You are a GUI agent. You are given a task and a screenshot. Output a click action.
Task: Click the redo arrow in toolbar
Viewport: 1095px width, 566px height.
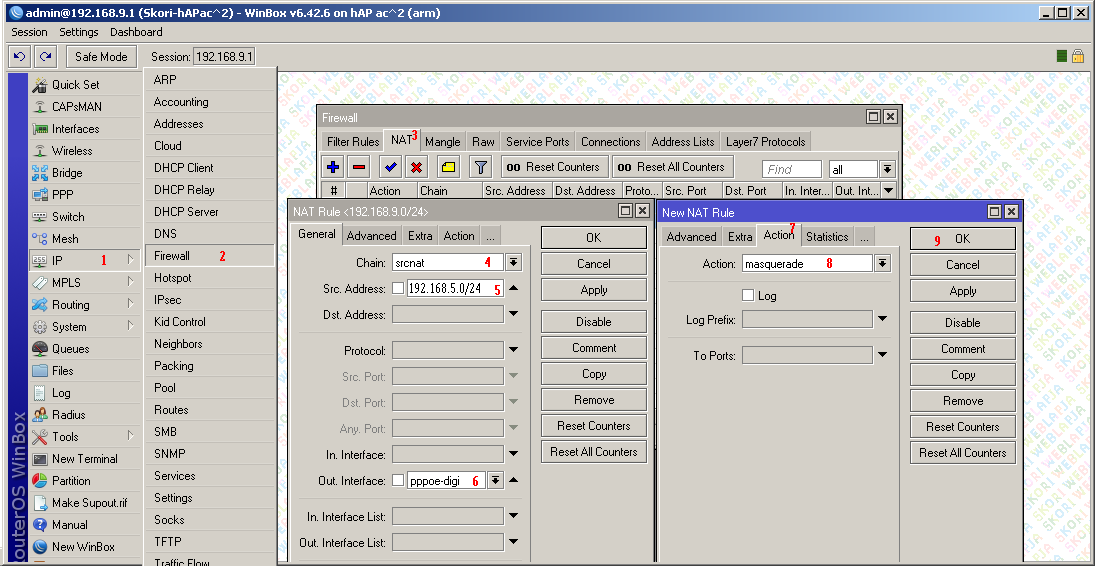coord(45,57)
